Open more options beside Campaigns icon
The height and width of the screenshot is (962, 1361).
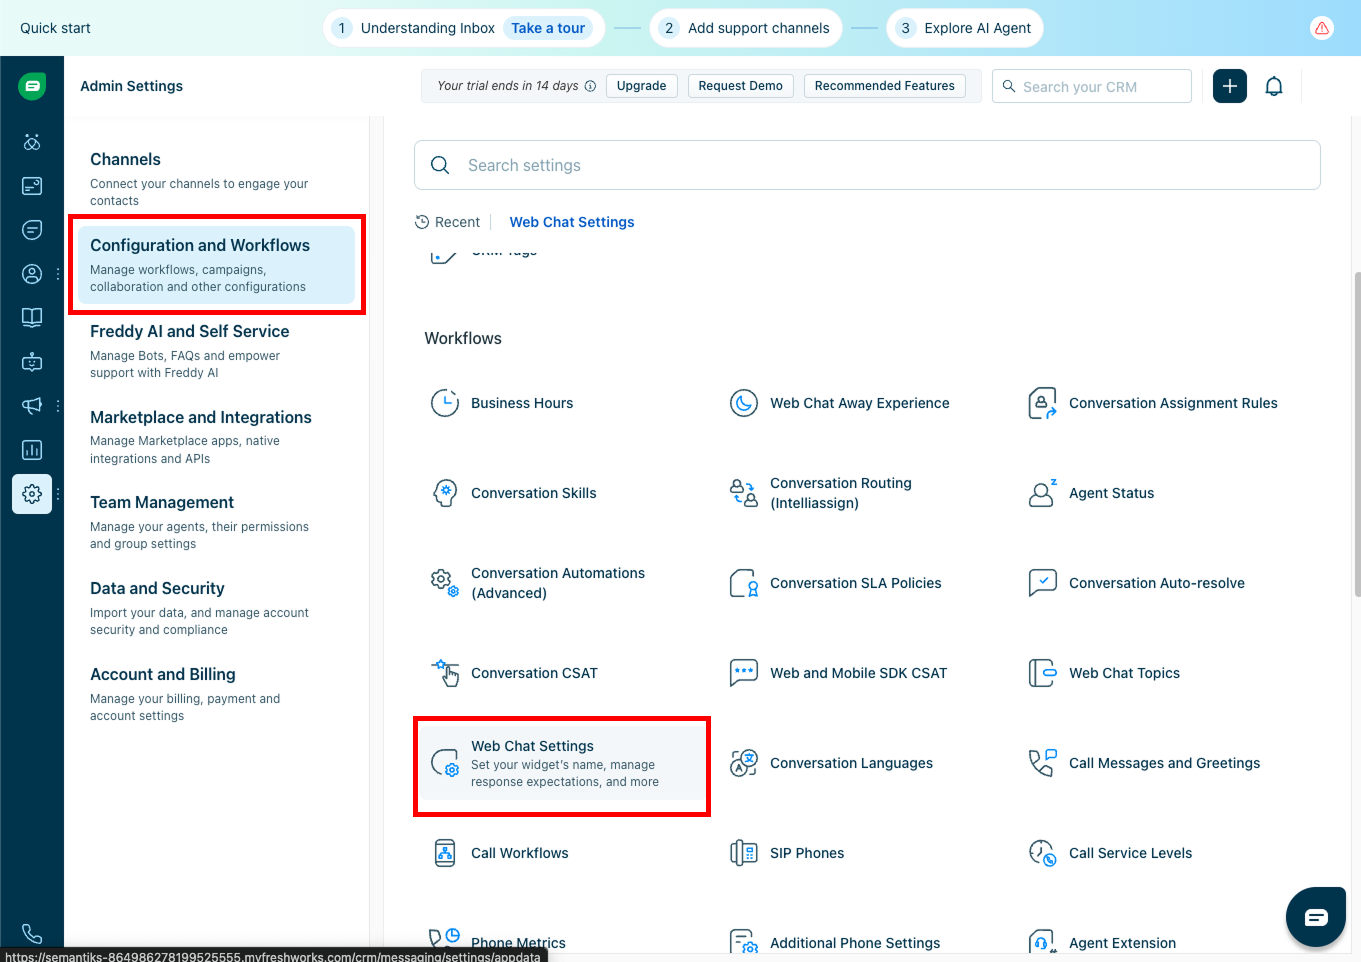tap(58, 406)
